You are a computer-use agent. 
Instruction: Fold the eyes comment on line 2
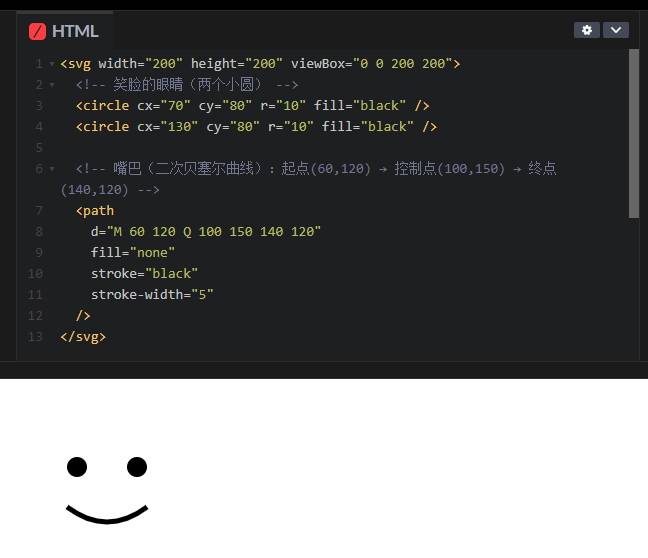(x=52, y=85)
